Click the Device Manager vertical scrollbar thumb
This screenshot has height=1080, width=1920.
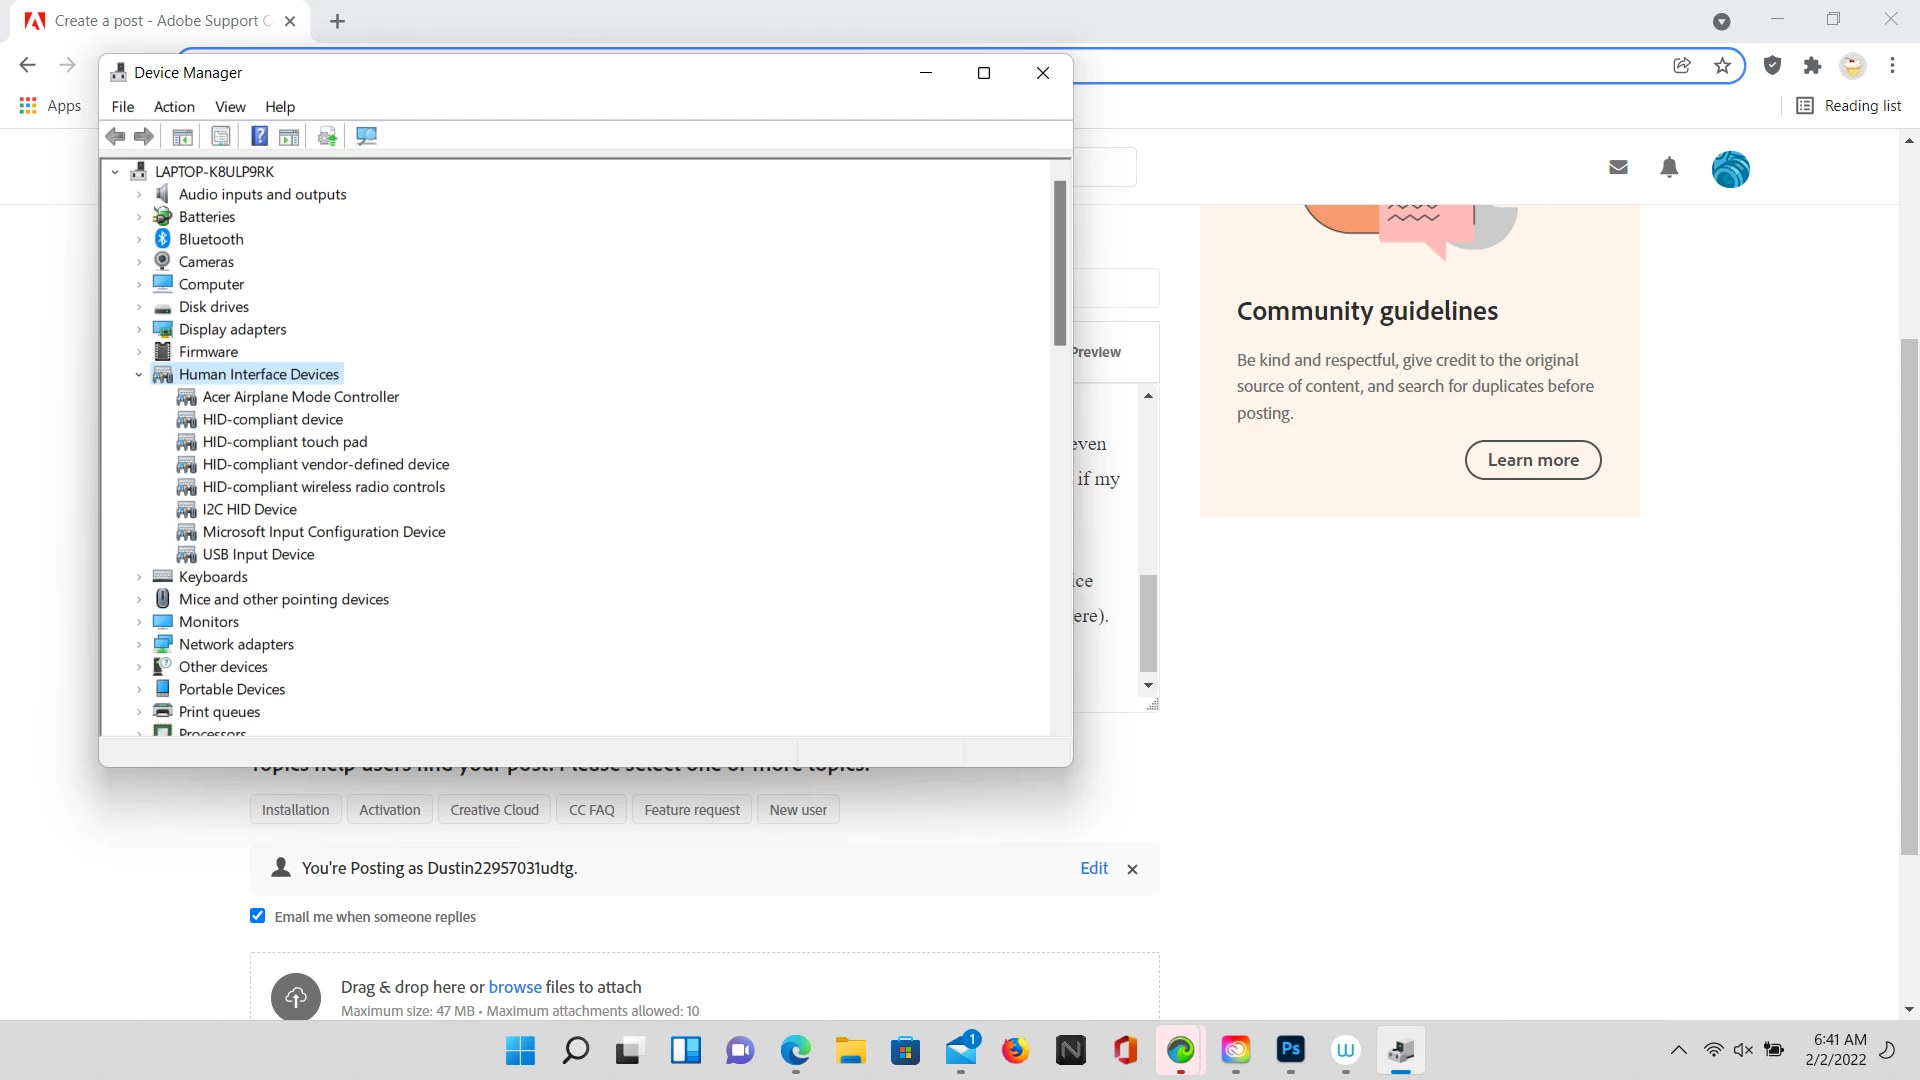coord(1059,262)
